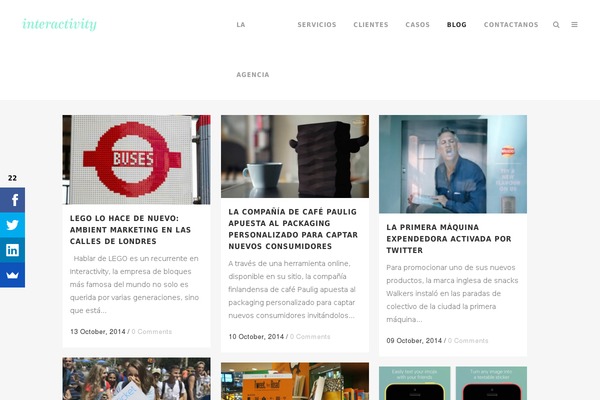
Task: Open the CLIENTES menu item
Action: (371, 24)
